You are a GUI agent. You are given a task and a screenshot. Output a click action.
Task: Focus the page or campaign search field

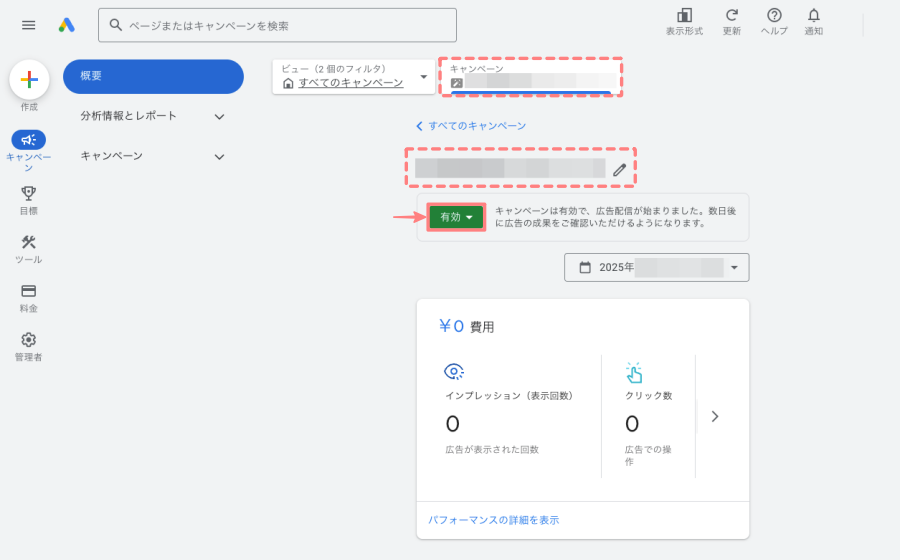point(277,25)
